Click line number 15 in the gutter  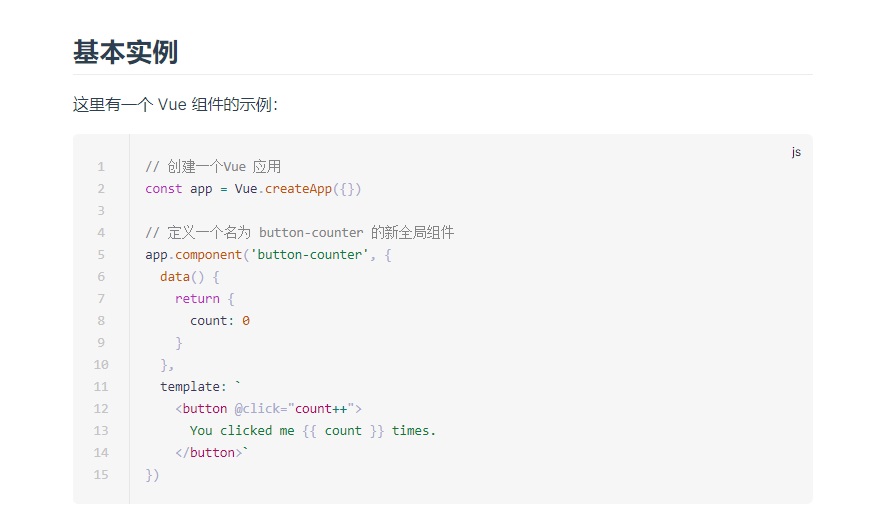click(100, 475)
